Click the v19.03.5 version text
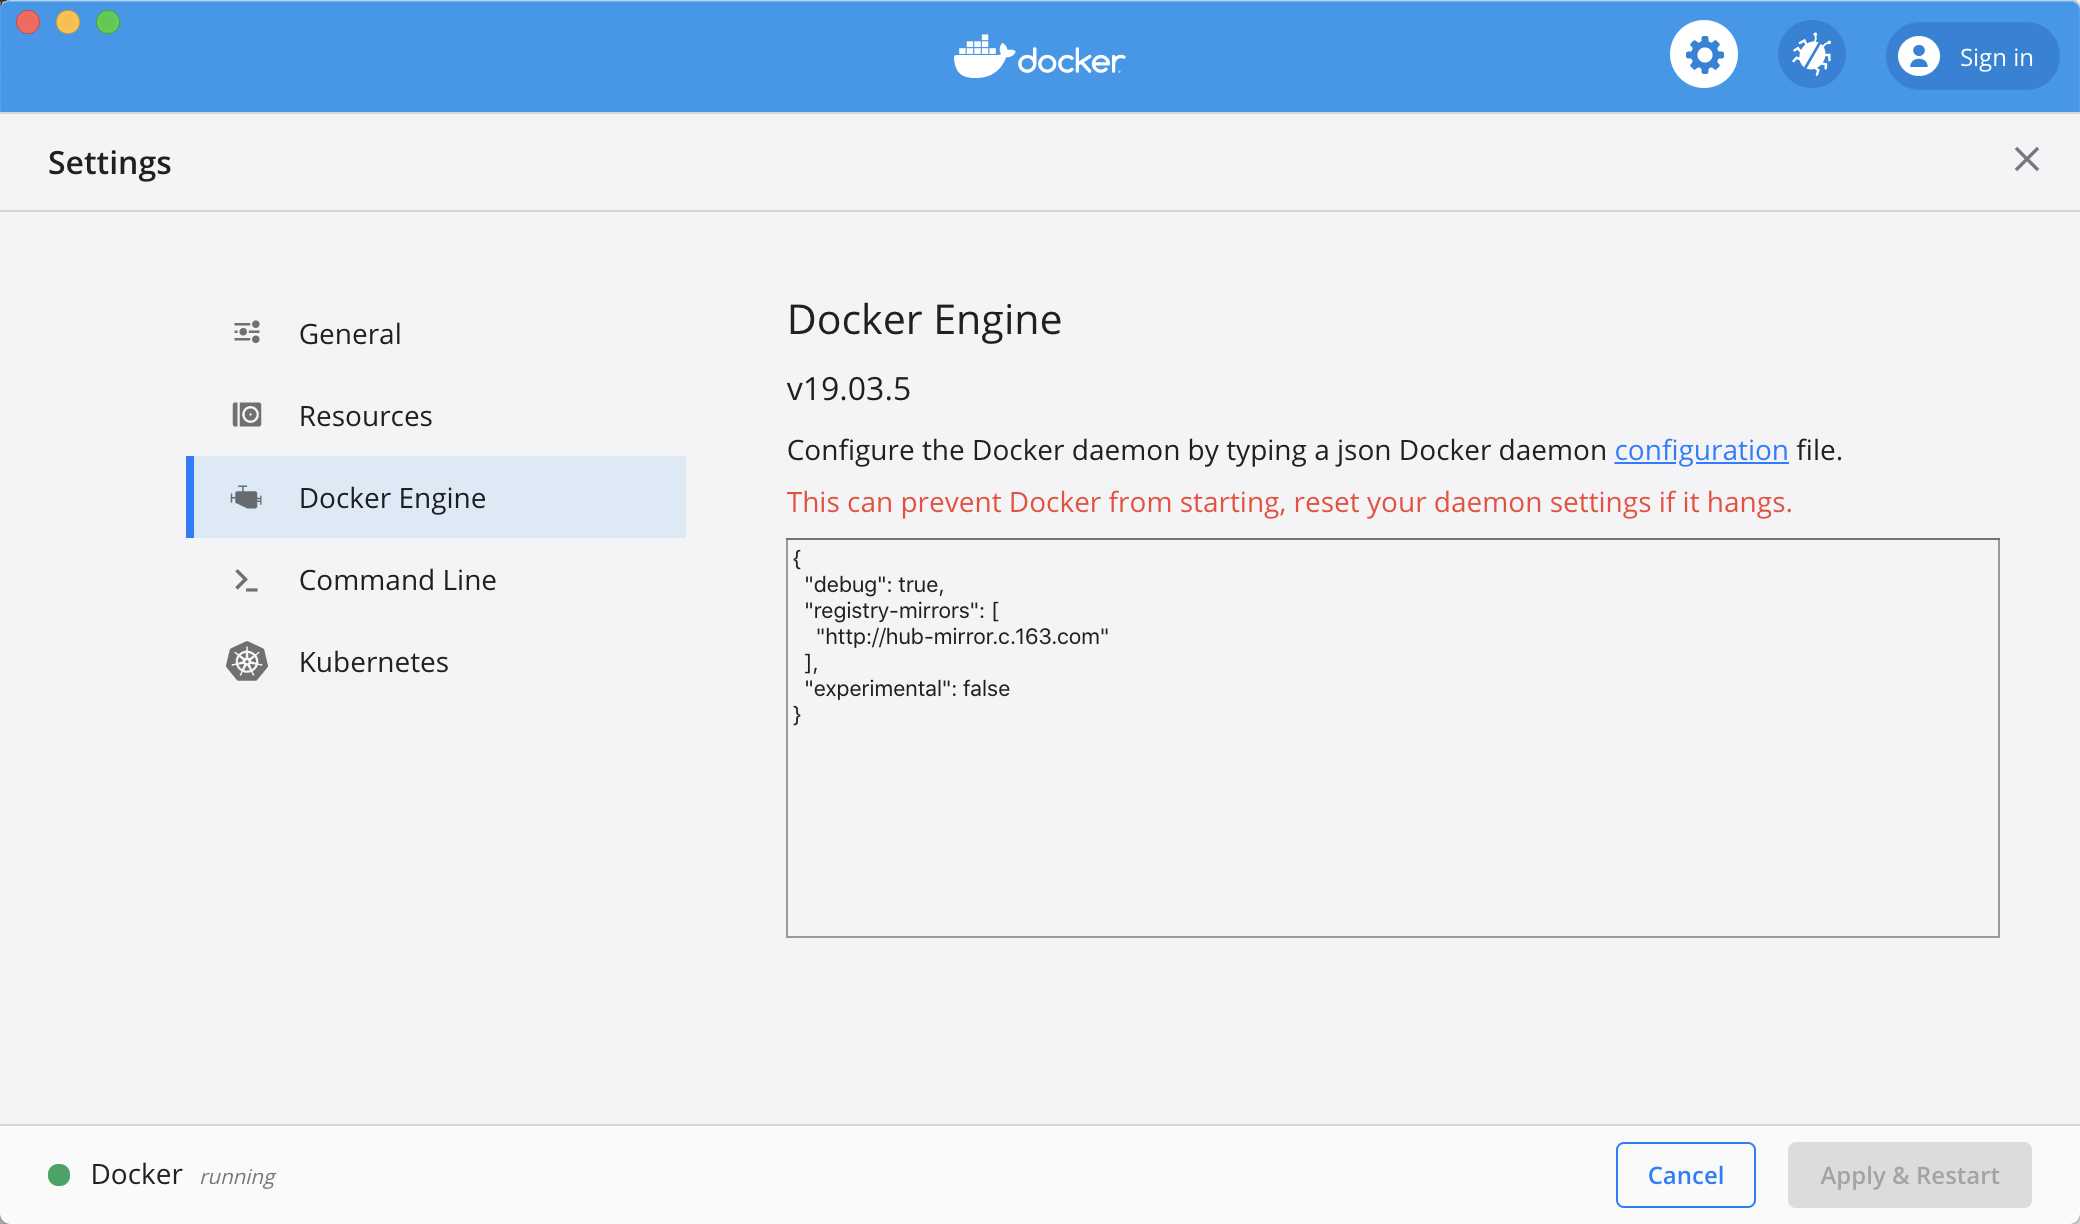This screenshot has height=1224, width=2080. pyautogui.click(x=849, y=389)
